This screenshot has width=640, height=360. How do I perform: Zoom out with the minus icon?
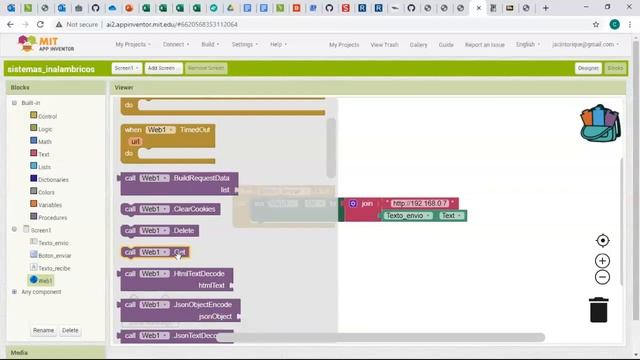click(x=602, y=277)
